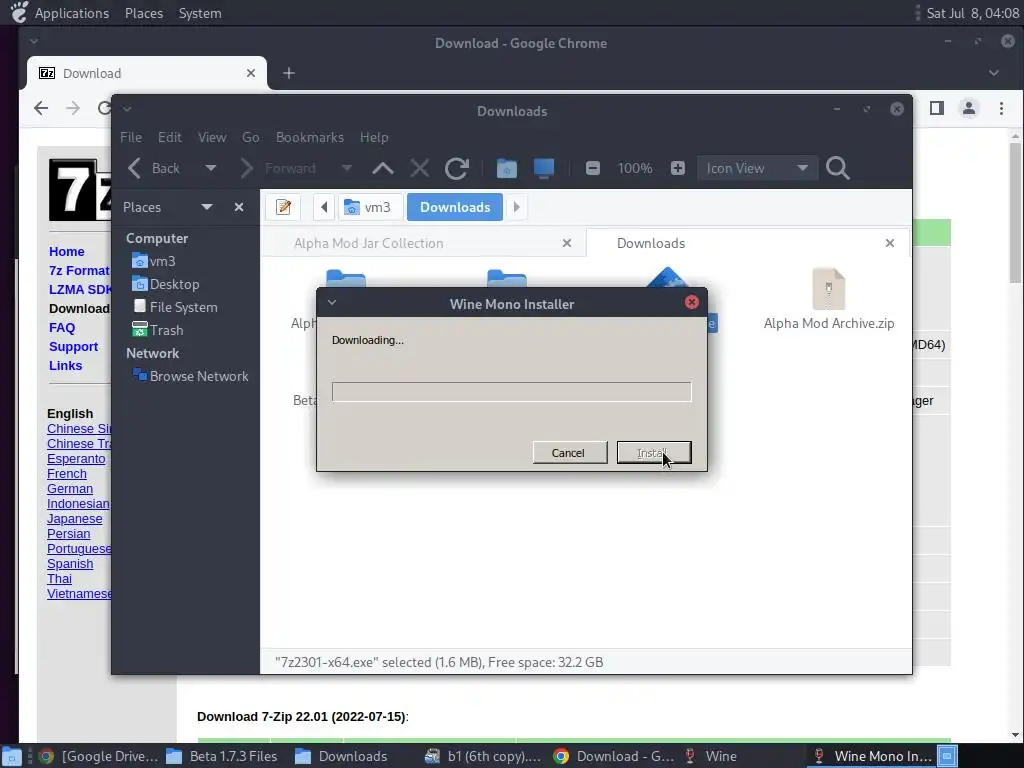Viewport: 1024px width, 768px height.
Task: Close the Alpha Mod Jar Collection tab
Action: [567, 243]
